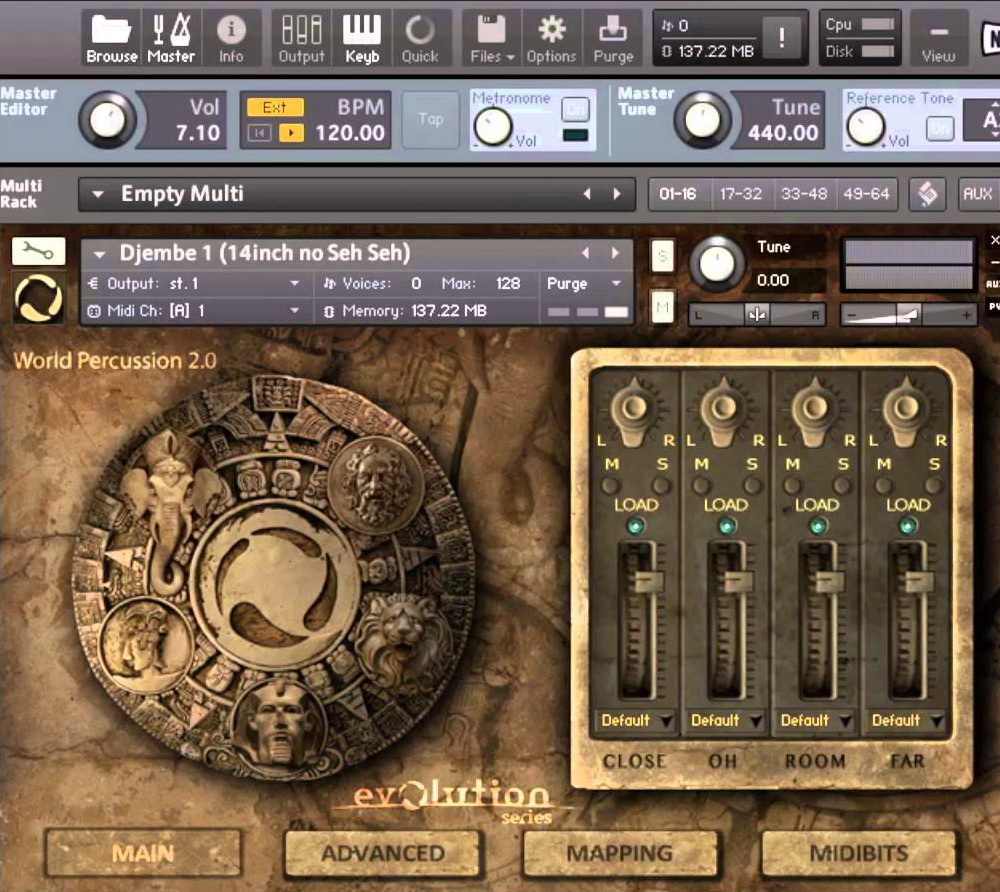Viewport: 1000px width, 892px height.
Task: Mute the instrument with M button
Action: pyautogui.click(x=663, y=308)
